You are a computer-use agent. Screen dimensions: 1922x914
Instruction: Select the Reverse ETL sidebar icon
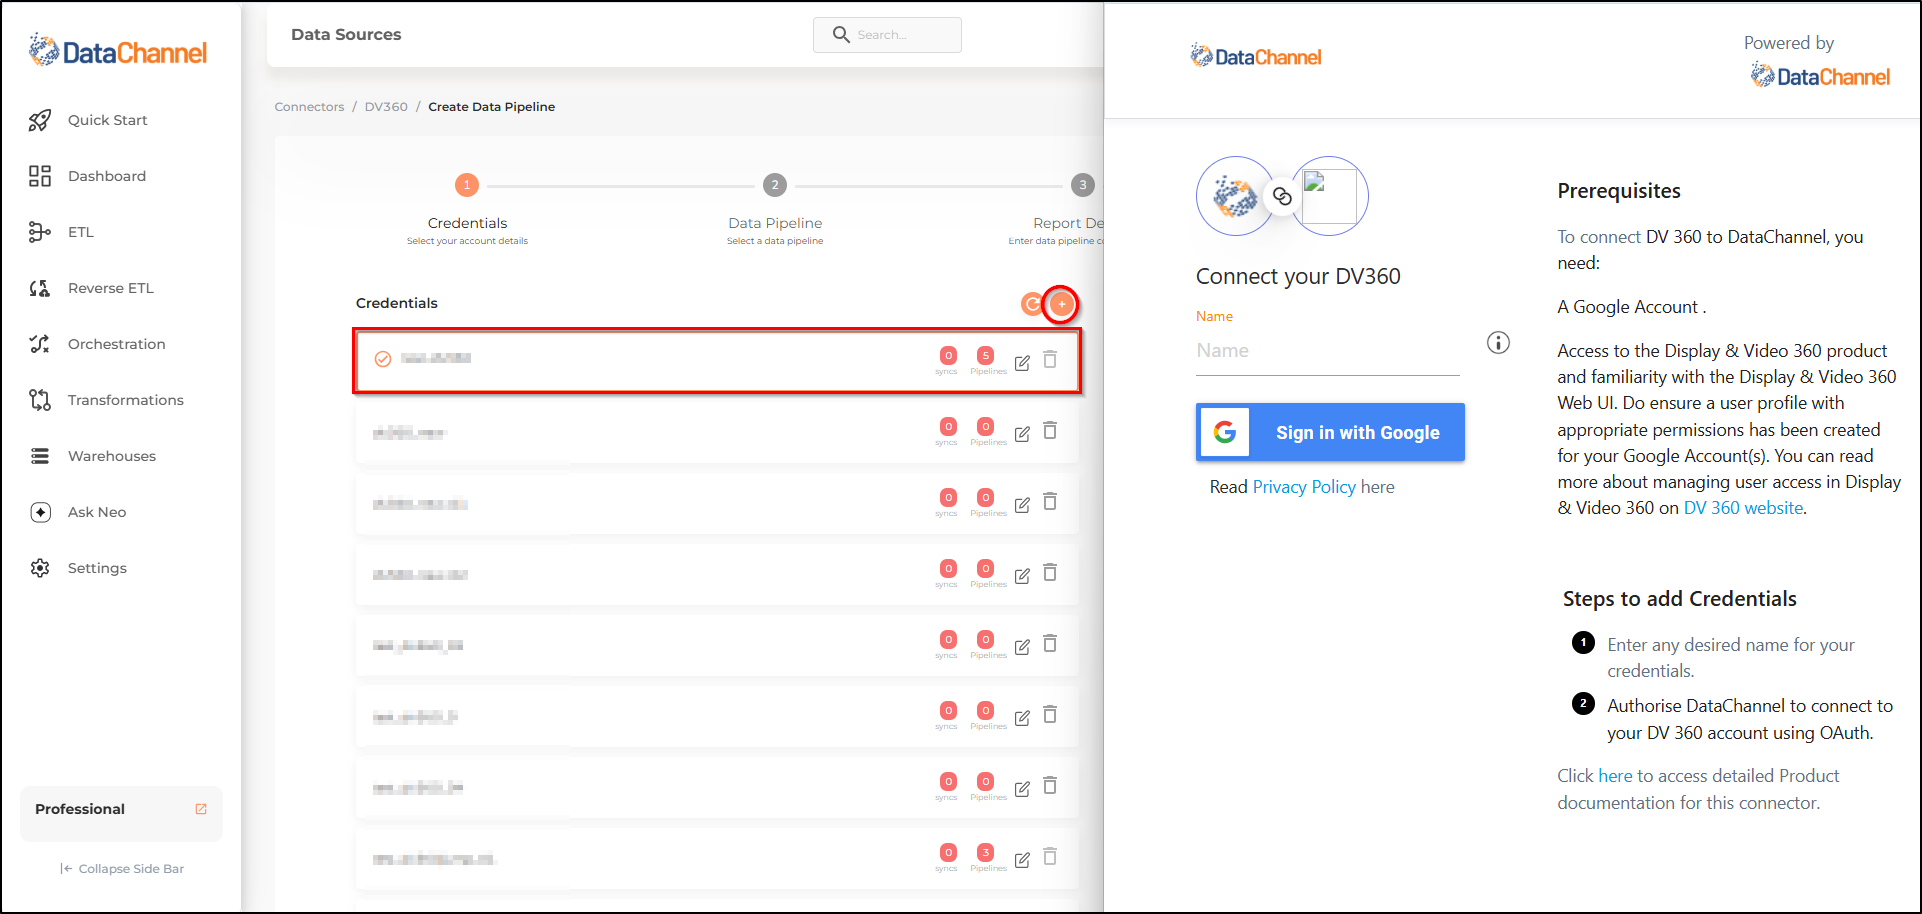[x=40, y=288]
